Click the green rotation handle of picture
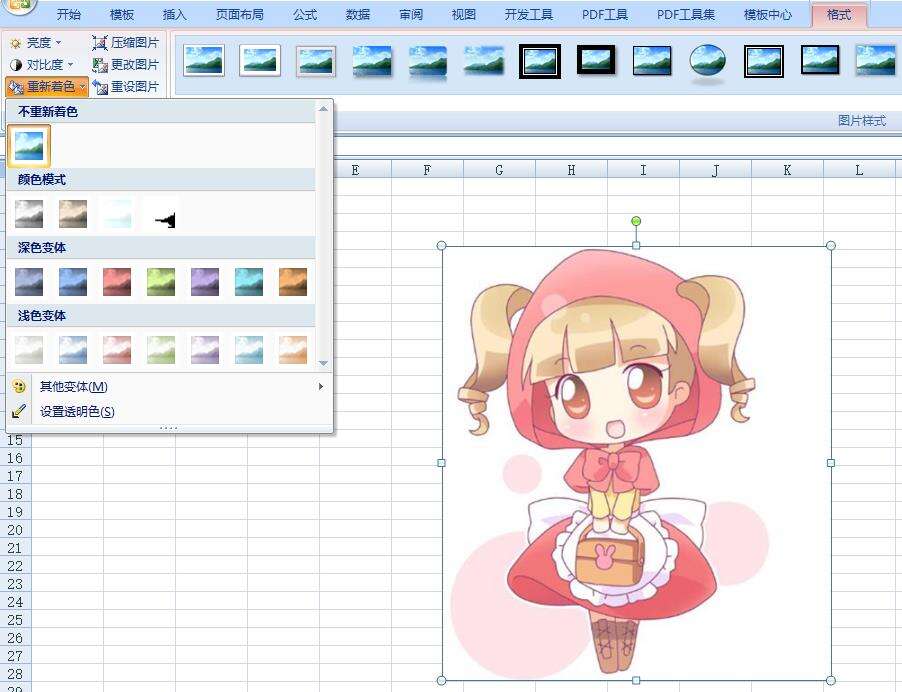The height and width of the screenshot is (692, 902). (636, 221)
